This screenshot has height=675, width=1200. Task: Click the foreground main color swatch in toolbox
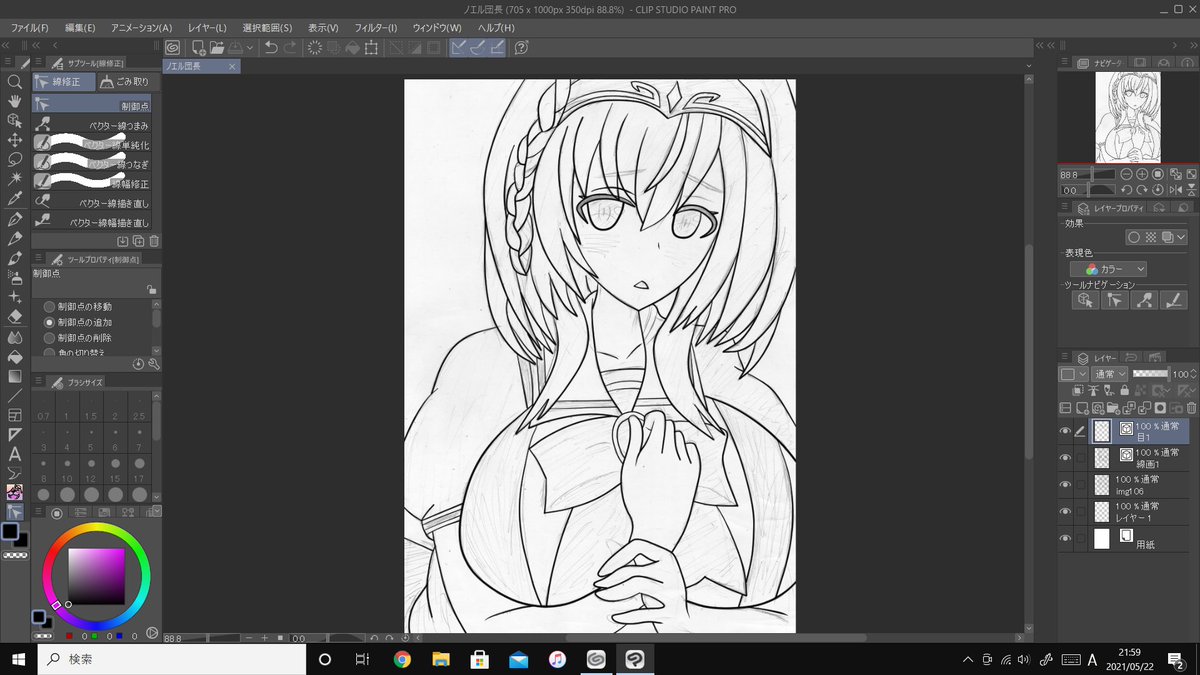tap(10, 531)
